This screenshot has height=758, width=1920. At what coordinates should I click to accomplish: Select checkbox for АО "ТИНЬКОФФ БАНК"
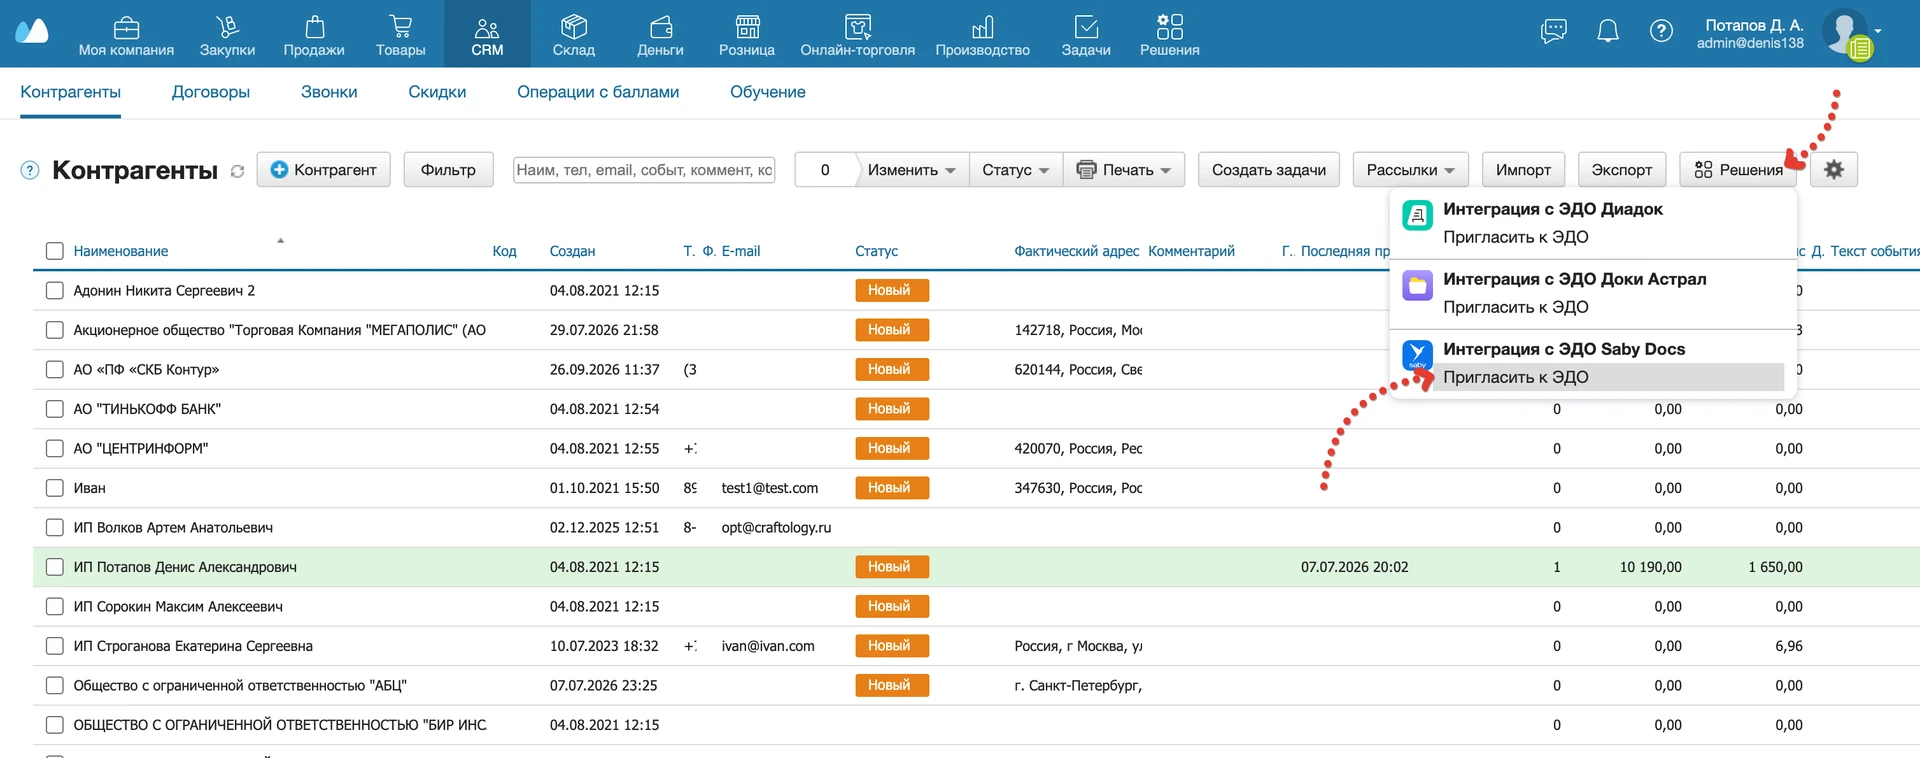click(x=55, y=409)
